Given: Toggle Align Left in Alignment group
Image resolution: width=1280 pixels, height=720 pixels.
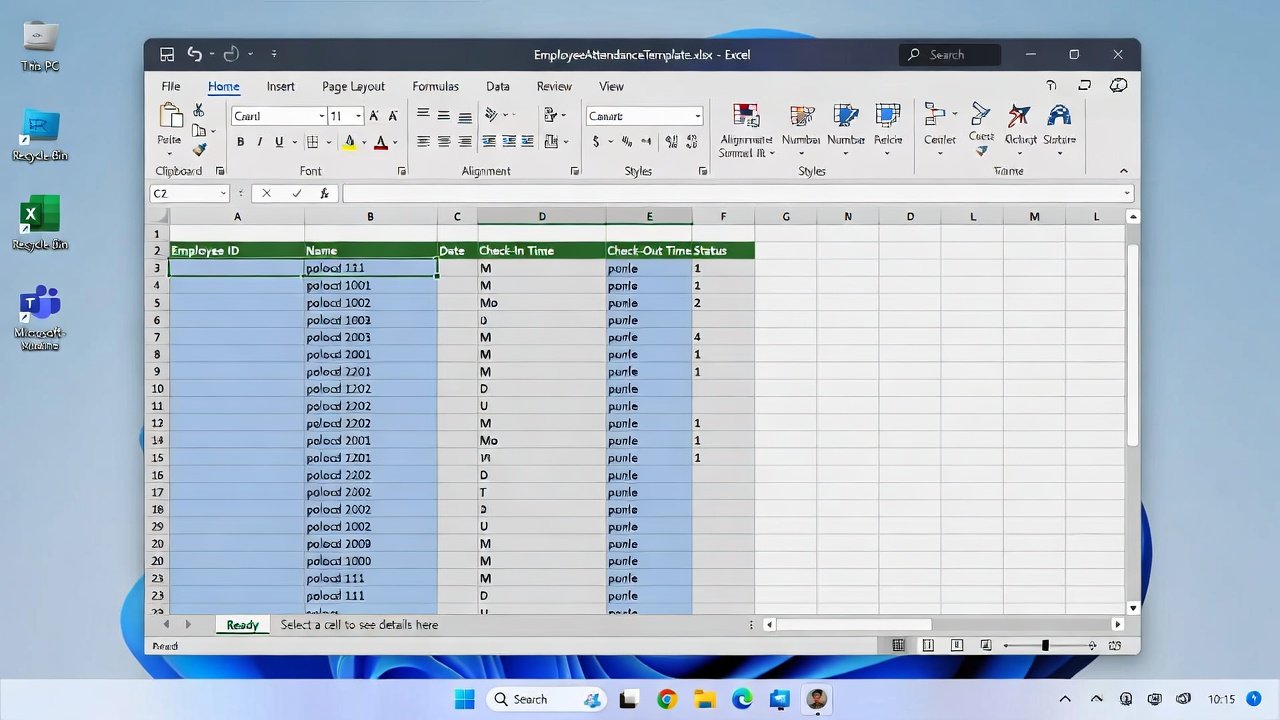Looking at the screenshot, I should pos(423,142).
